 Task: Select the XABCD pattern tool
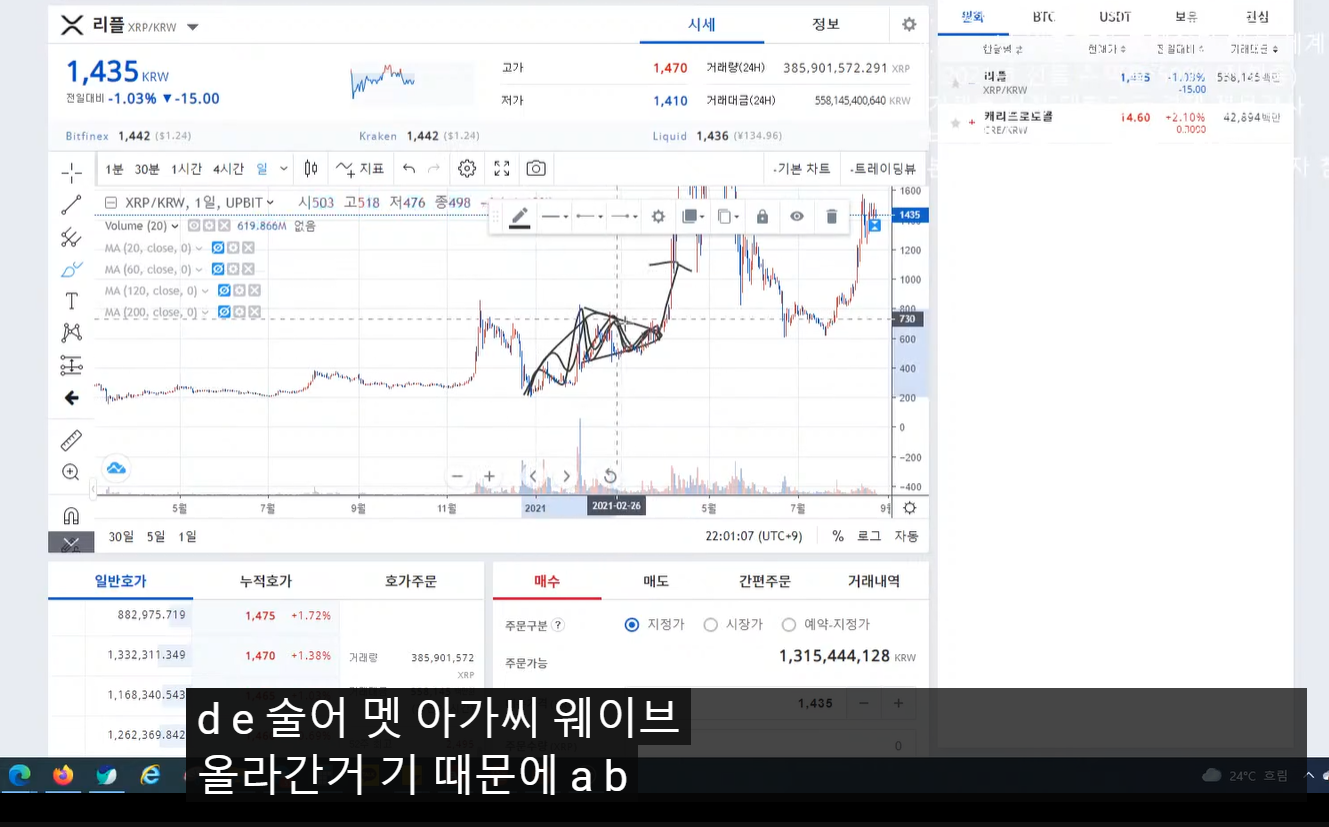click(71, 333)
